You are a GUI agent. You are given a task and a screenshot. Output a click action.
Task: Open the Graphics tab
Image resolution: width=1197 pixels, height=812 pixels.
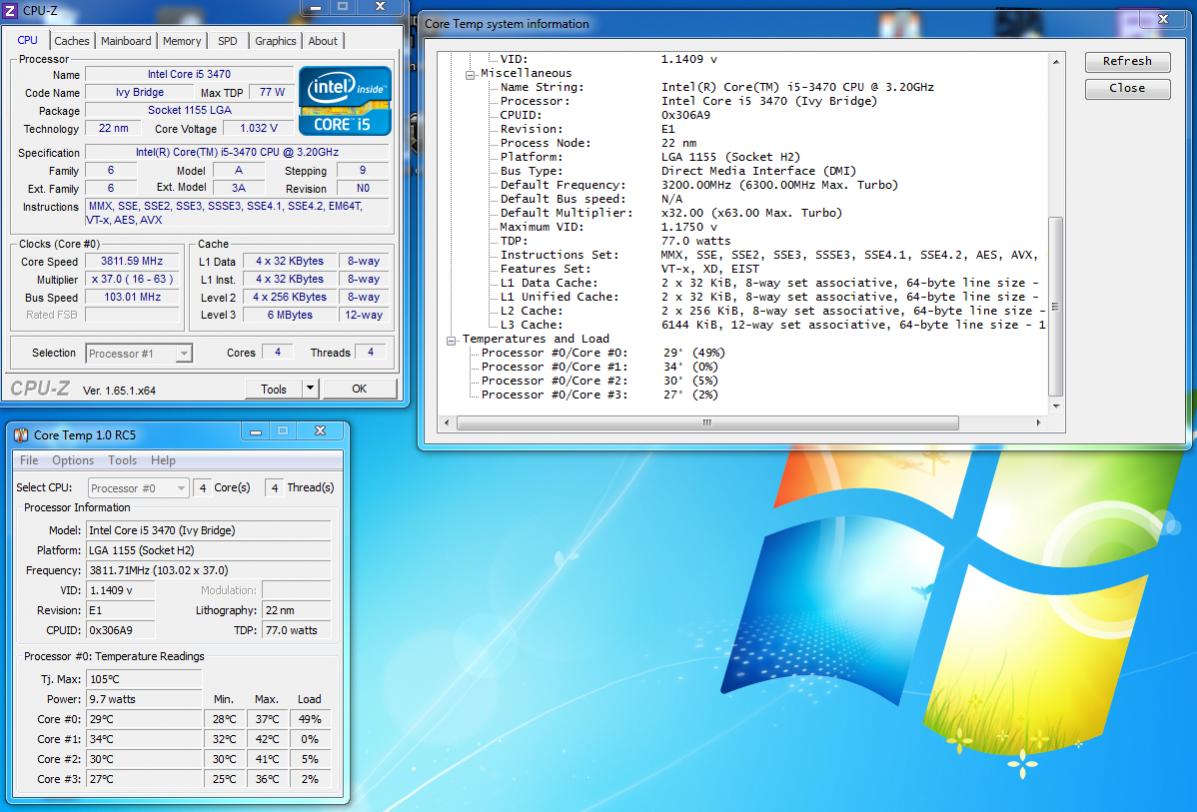click(x=276, y=41)
